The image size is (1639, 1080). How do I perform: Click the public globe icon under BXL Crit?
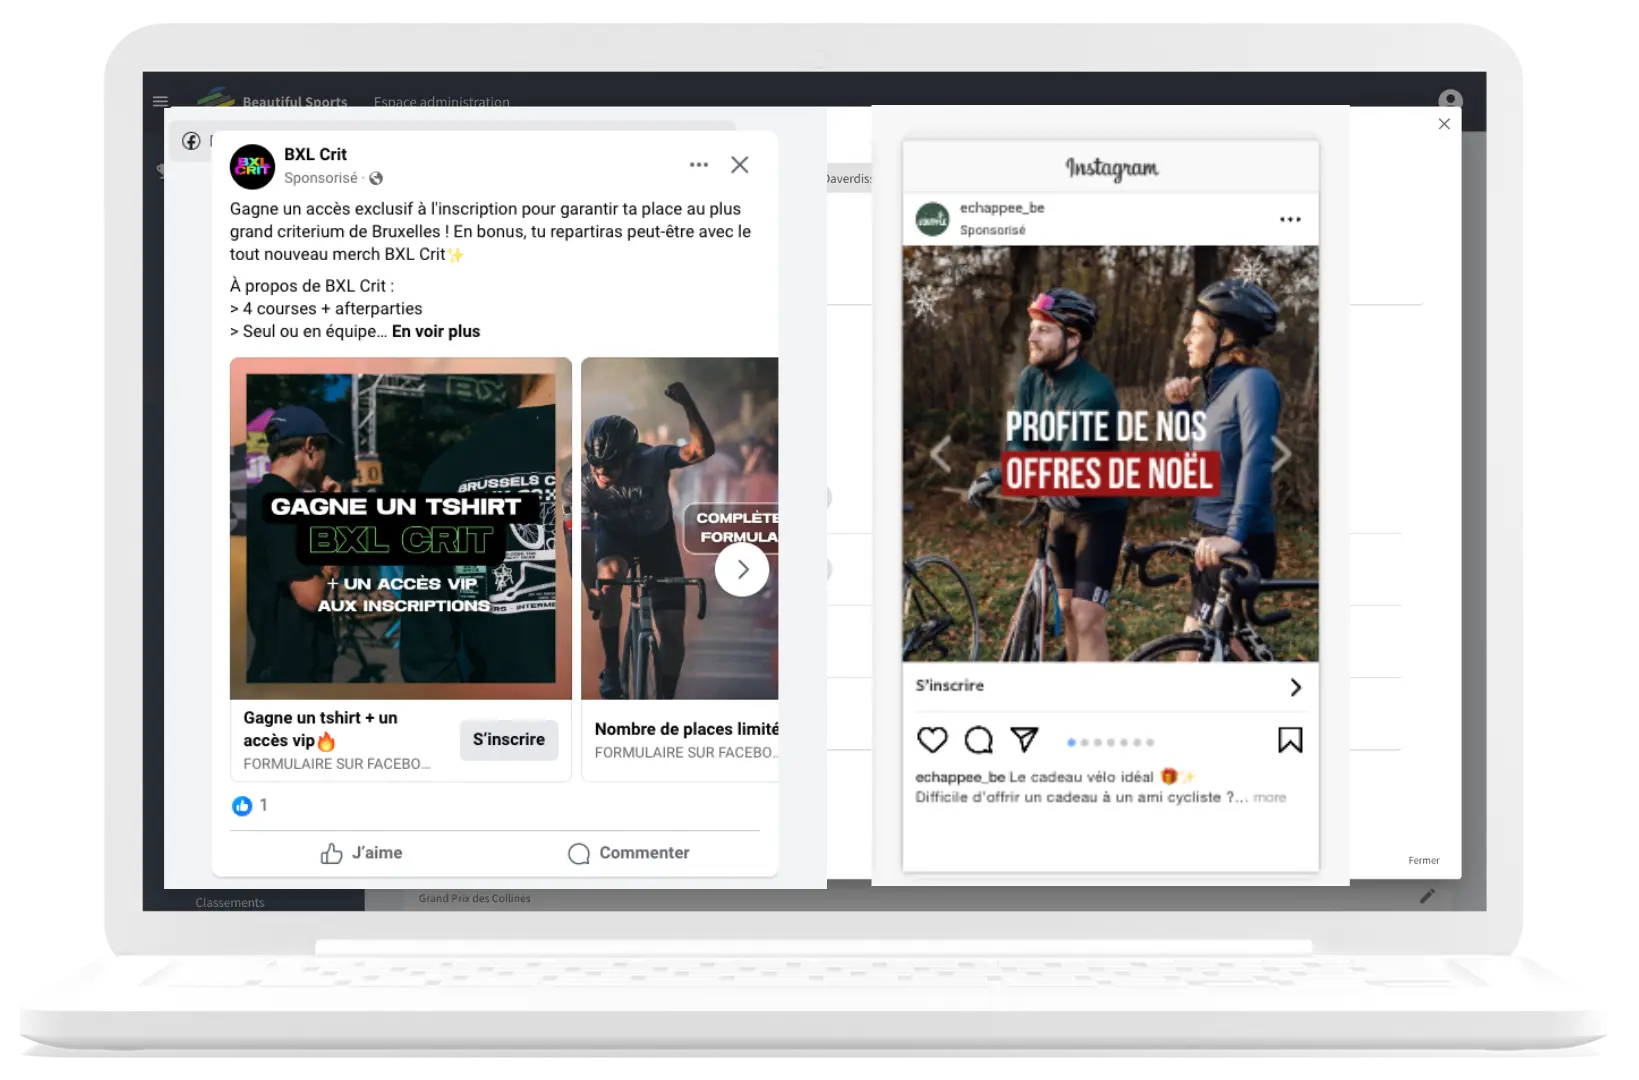pyautogui.click(x=376, y=178)
